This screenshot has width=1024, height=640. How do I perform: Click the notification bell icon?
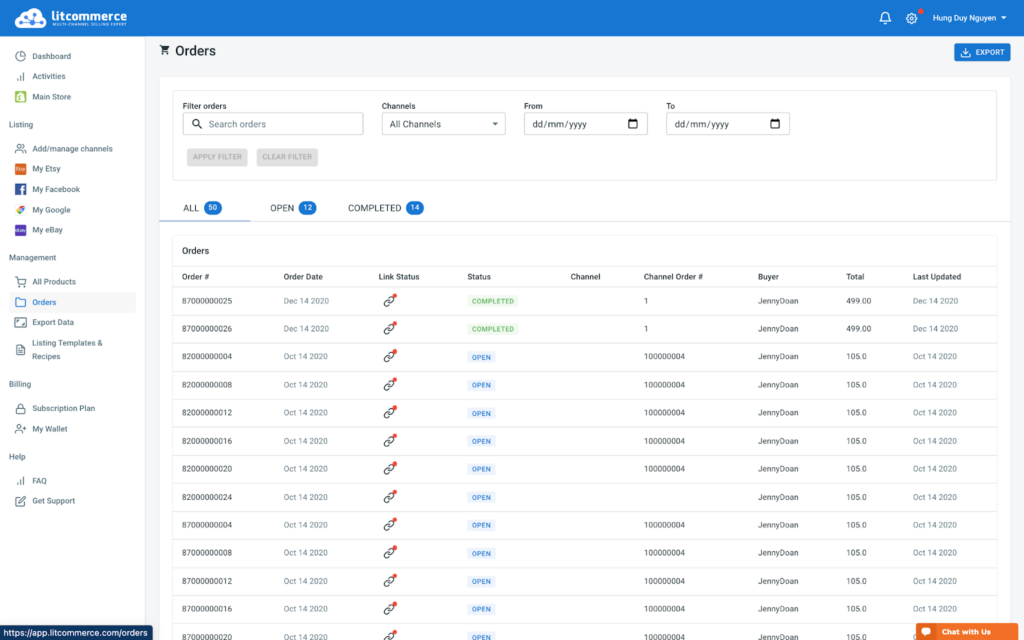tap(885, 18)
